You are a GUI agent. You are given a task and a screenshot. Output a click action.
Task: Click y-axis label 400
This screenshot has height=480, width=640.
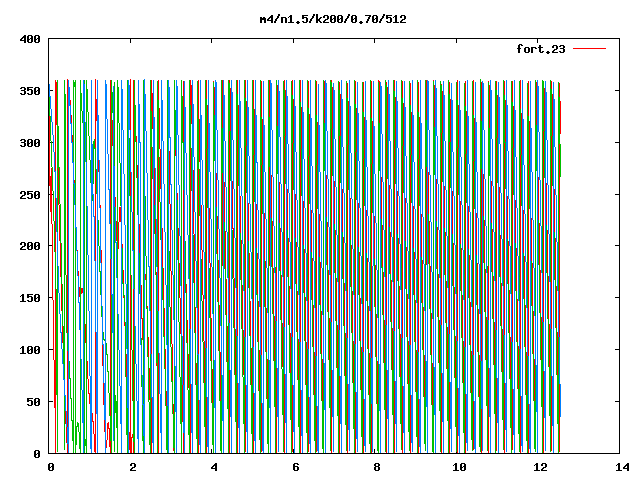point(30,39)
